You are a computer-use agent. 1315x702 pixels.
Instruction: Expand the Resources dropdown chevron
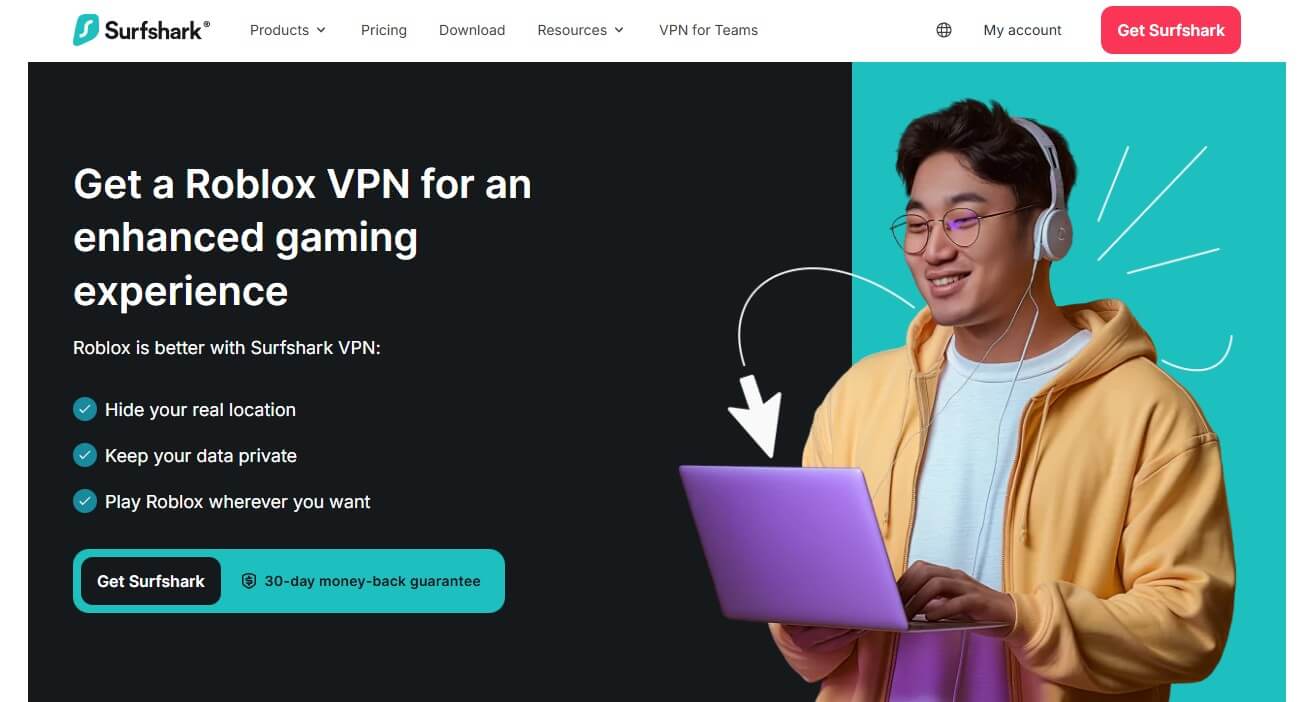coord(619,30)
